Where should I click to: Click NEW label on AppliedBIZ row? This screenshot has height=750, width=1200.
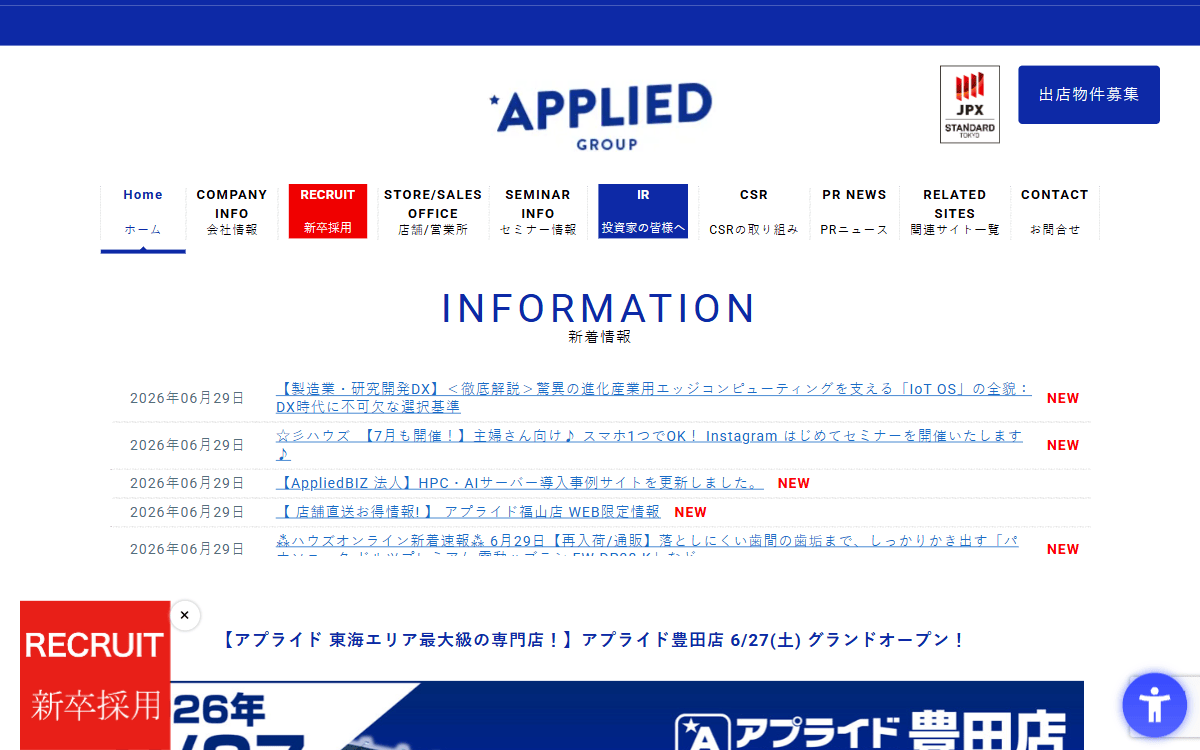click(x=794, y=483)
